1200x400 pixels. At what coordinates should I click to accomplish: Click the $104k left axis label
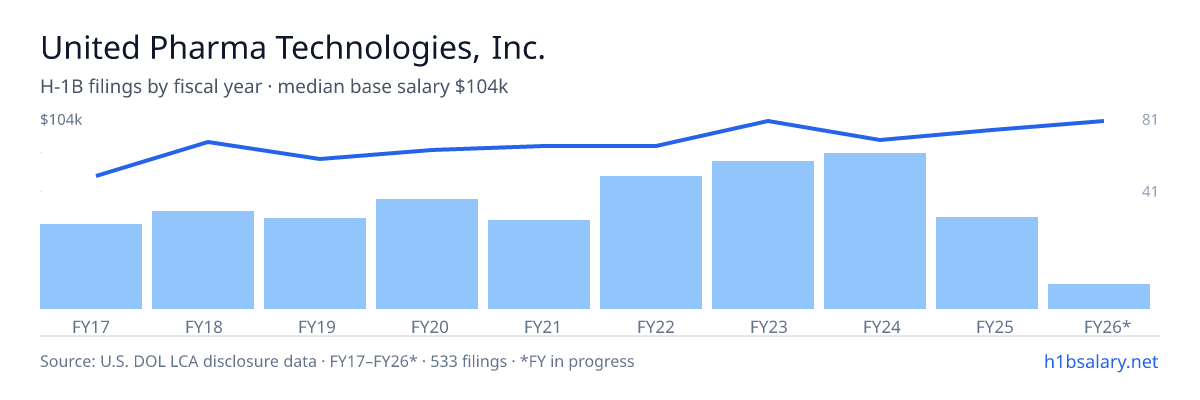tap(61, 120)
